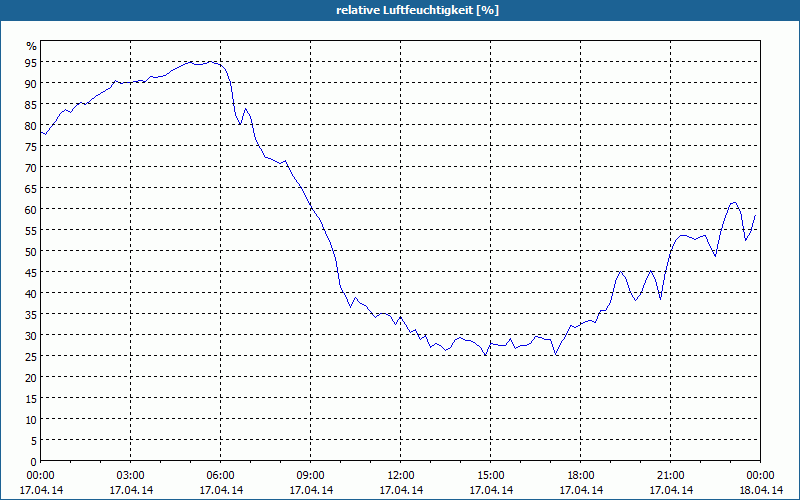This screenshot has width=800, height=500.
Task: Select the 18:00 time axis label
Action: tap(581, 476)
